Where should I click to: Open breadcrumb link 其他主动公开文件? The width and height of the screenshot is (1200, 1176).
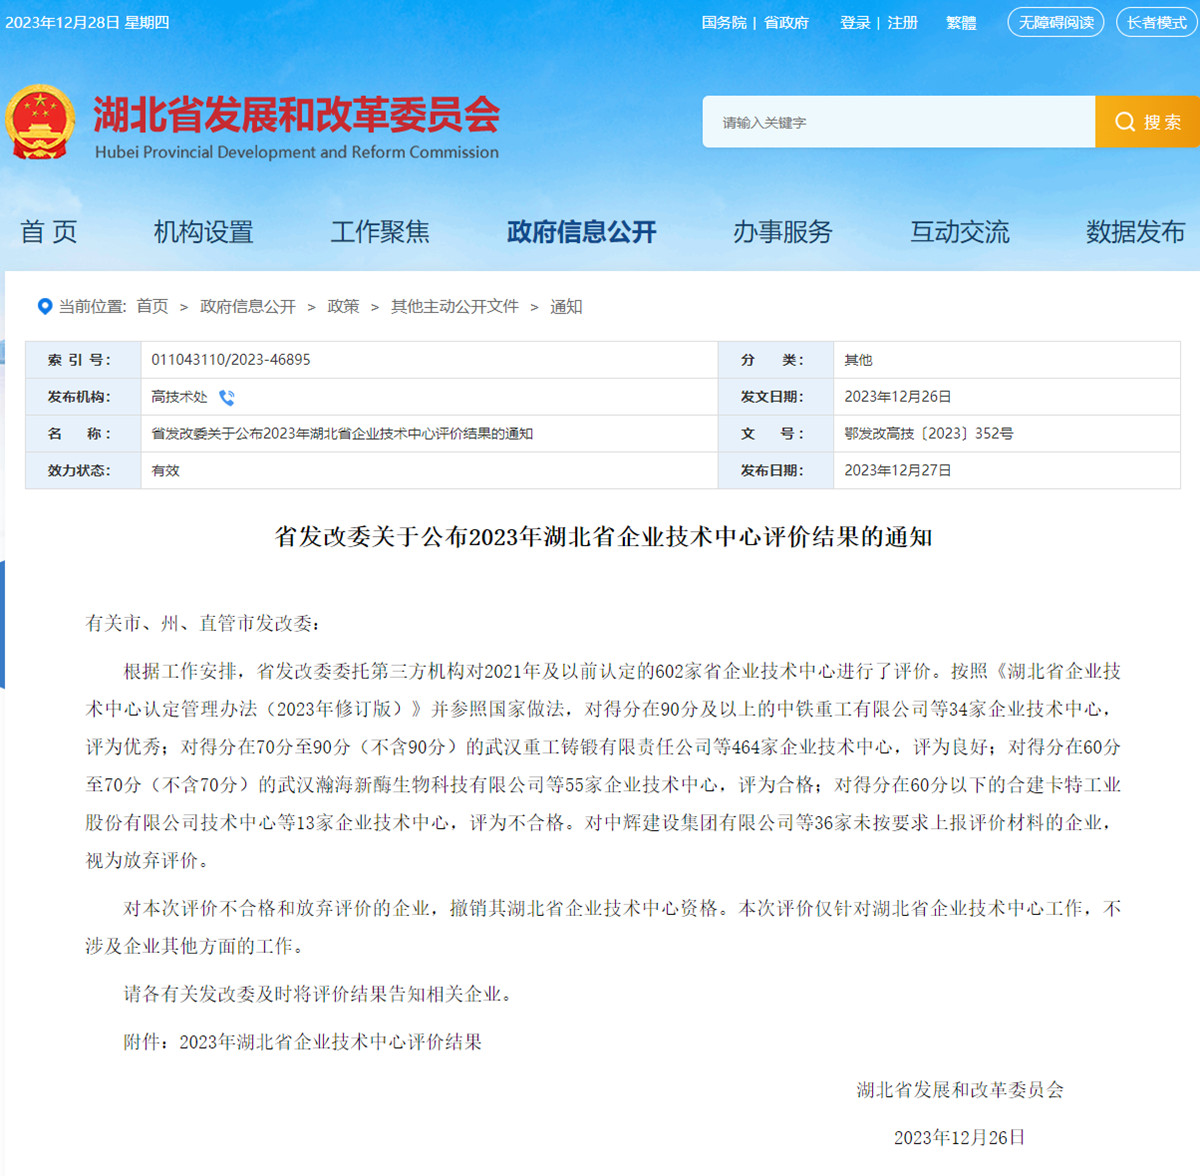click(x=453, y=307)
